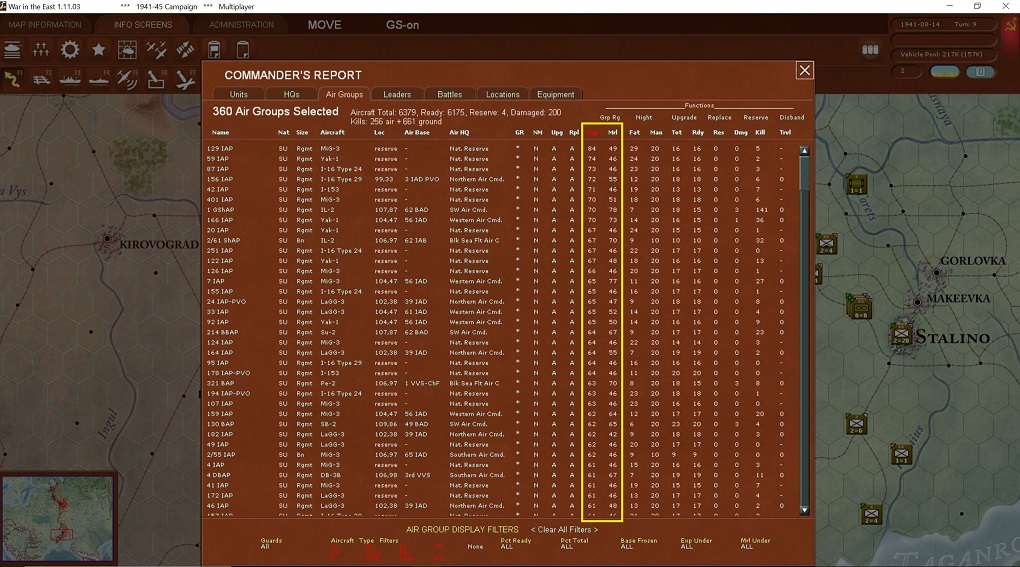Click the stacked unit counter west of Makeevka
Screen dimensions: 1020x567
tap(859, 306)
